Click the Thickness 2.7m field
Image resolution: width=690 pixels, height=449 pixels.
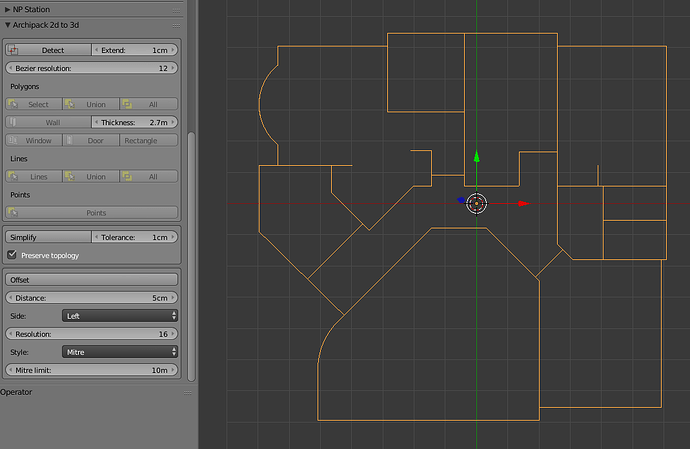point(135,122)
